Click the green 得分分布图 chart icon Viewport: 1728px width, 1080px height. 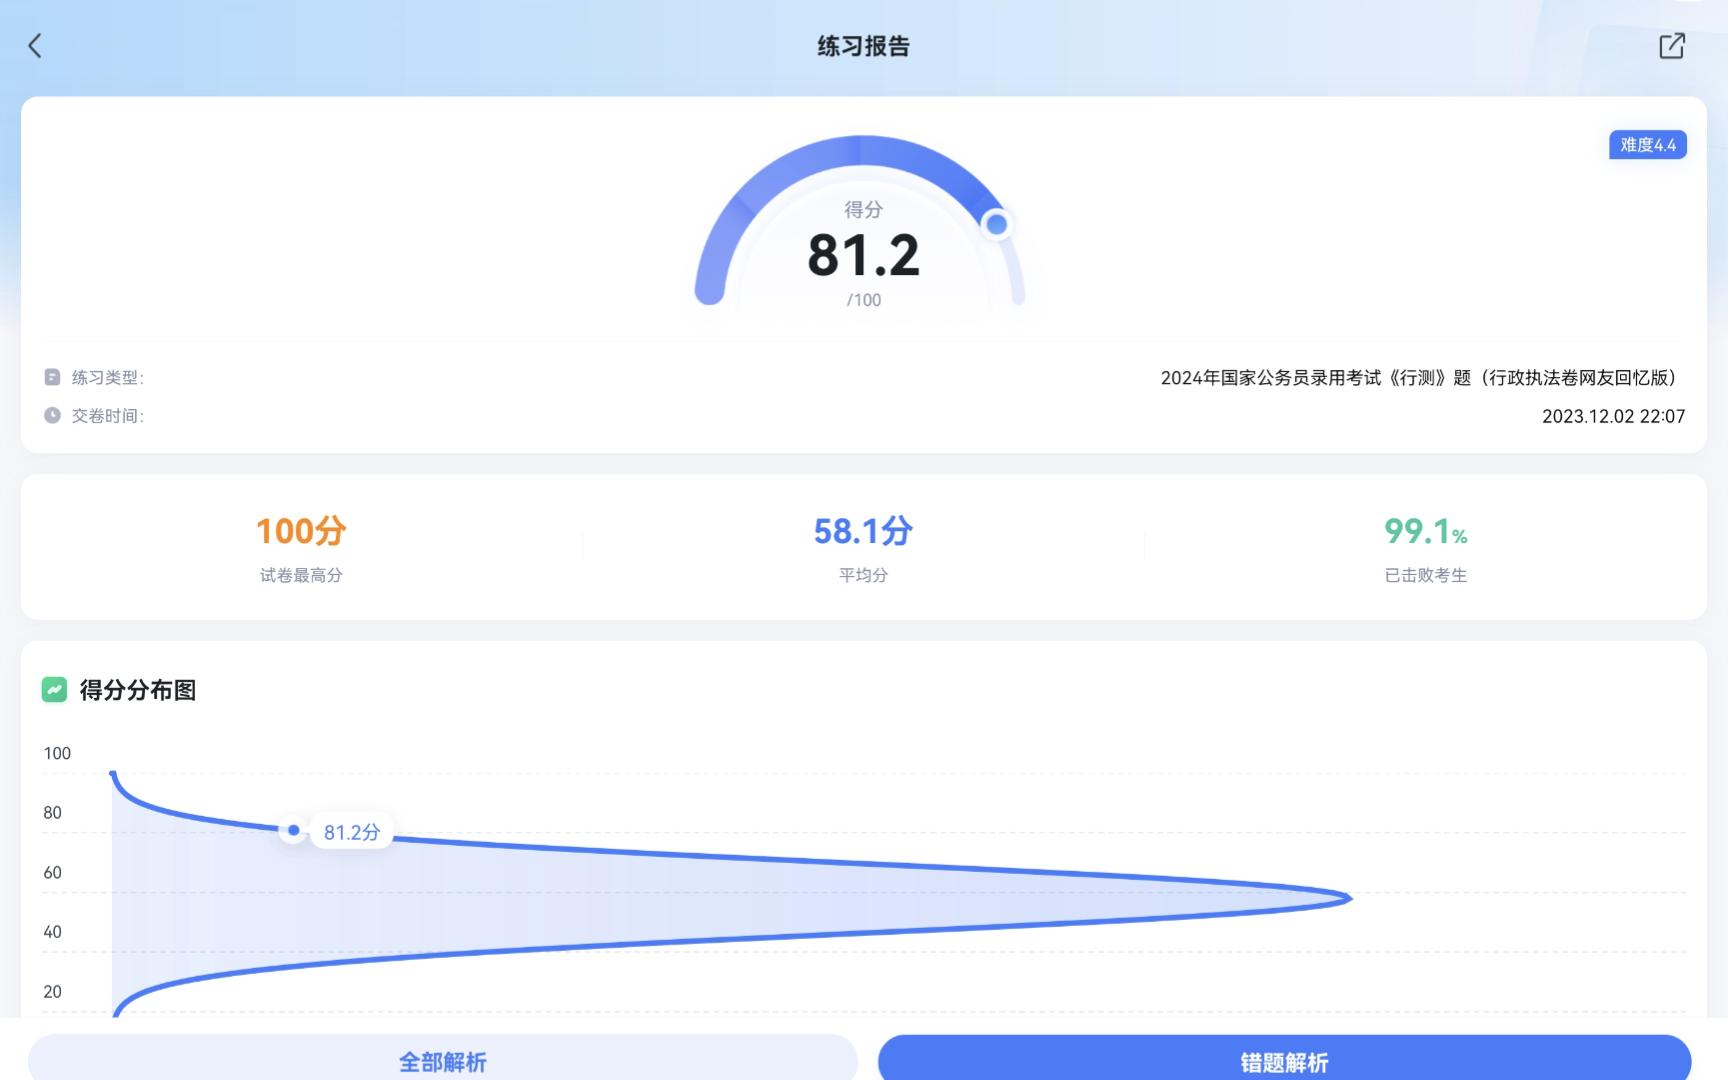tap(54, 690)
